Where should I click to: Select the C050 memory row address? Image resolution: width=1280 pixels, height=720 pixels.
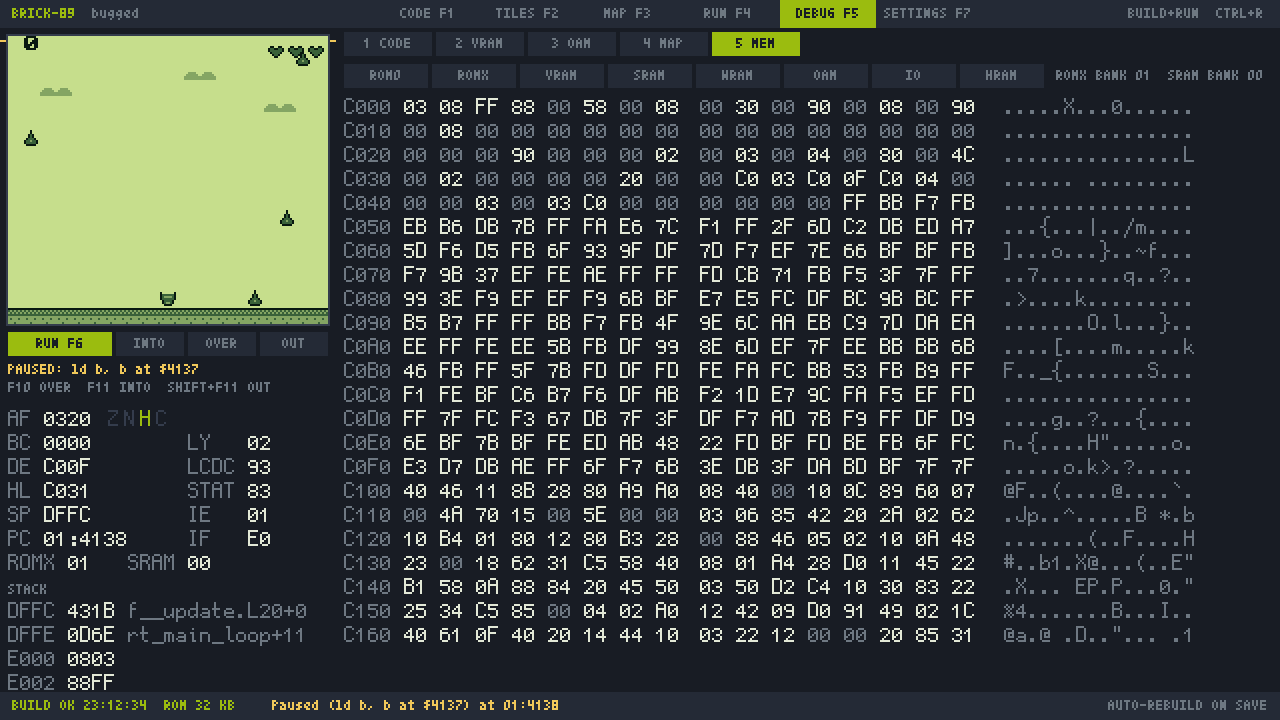tap(367, 227)
